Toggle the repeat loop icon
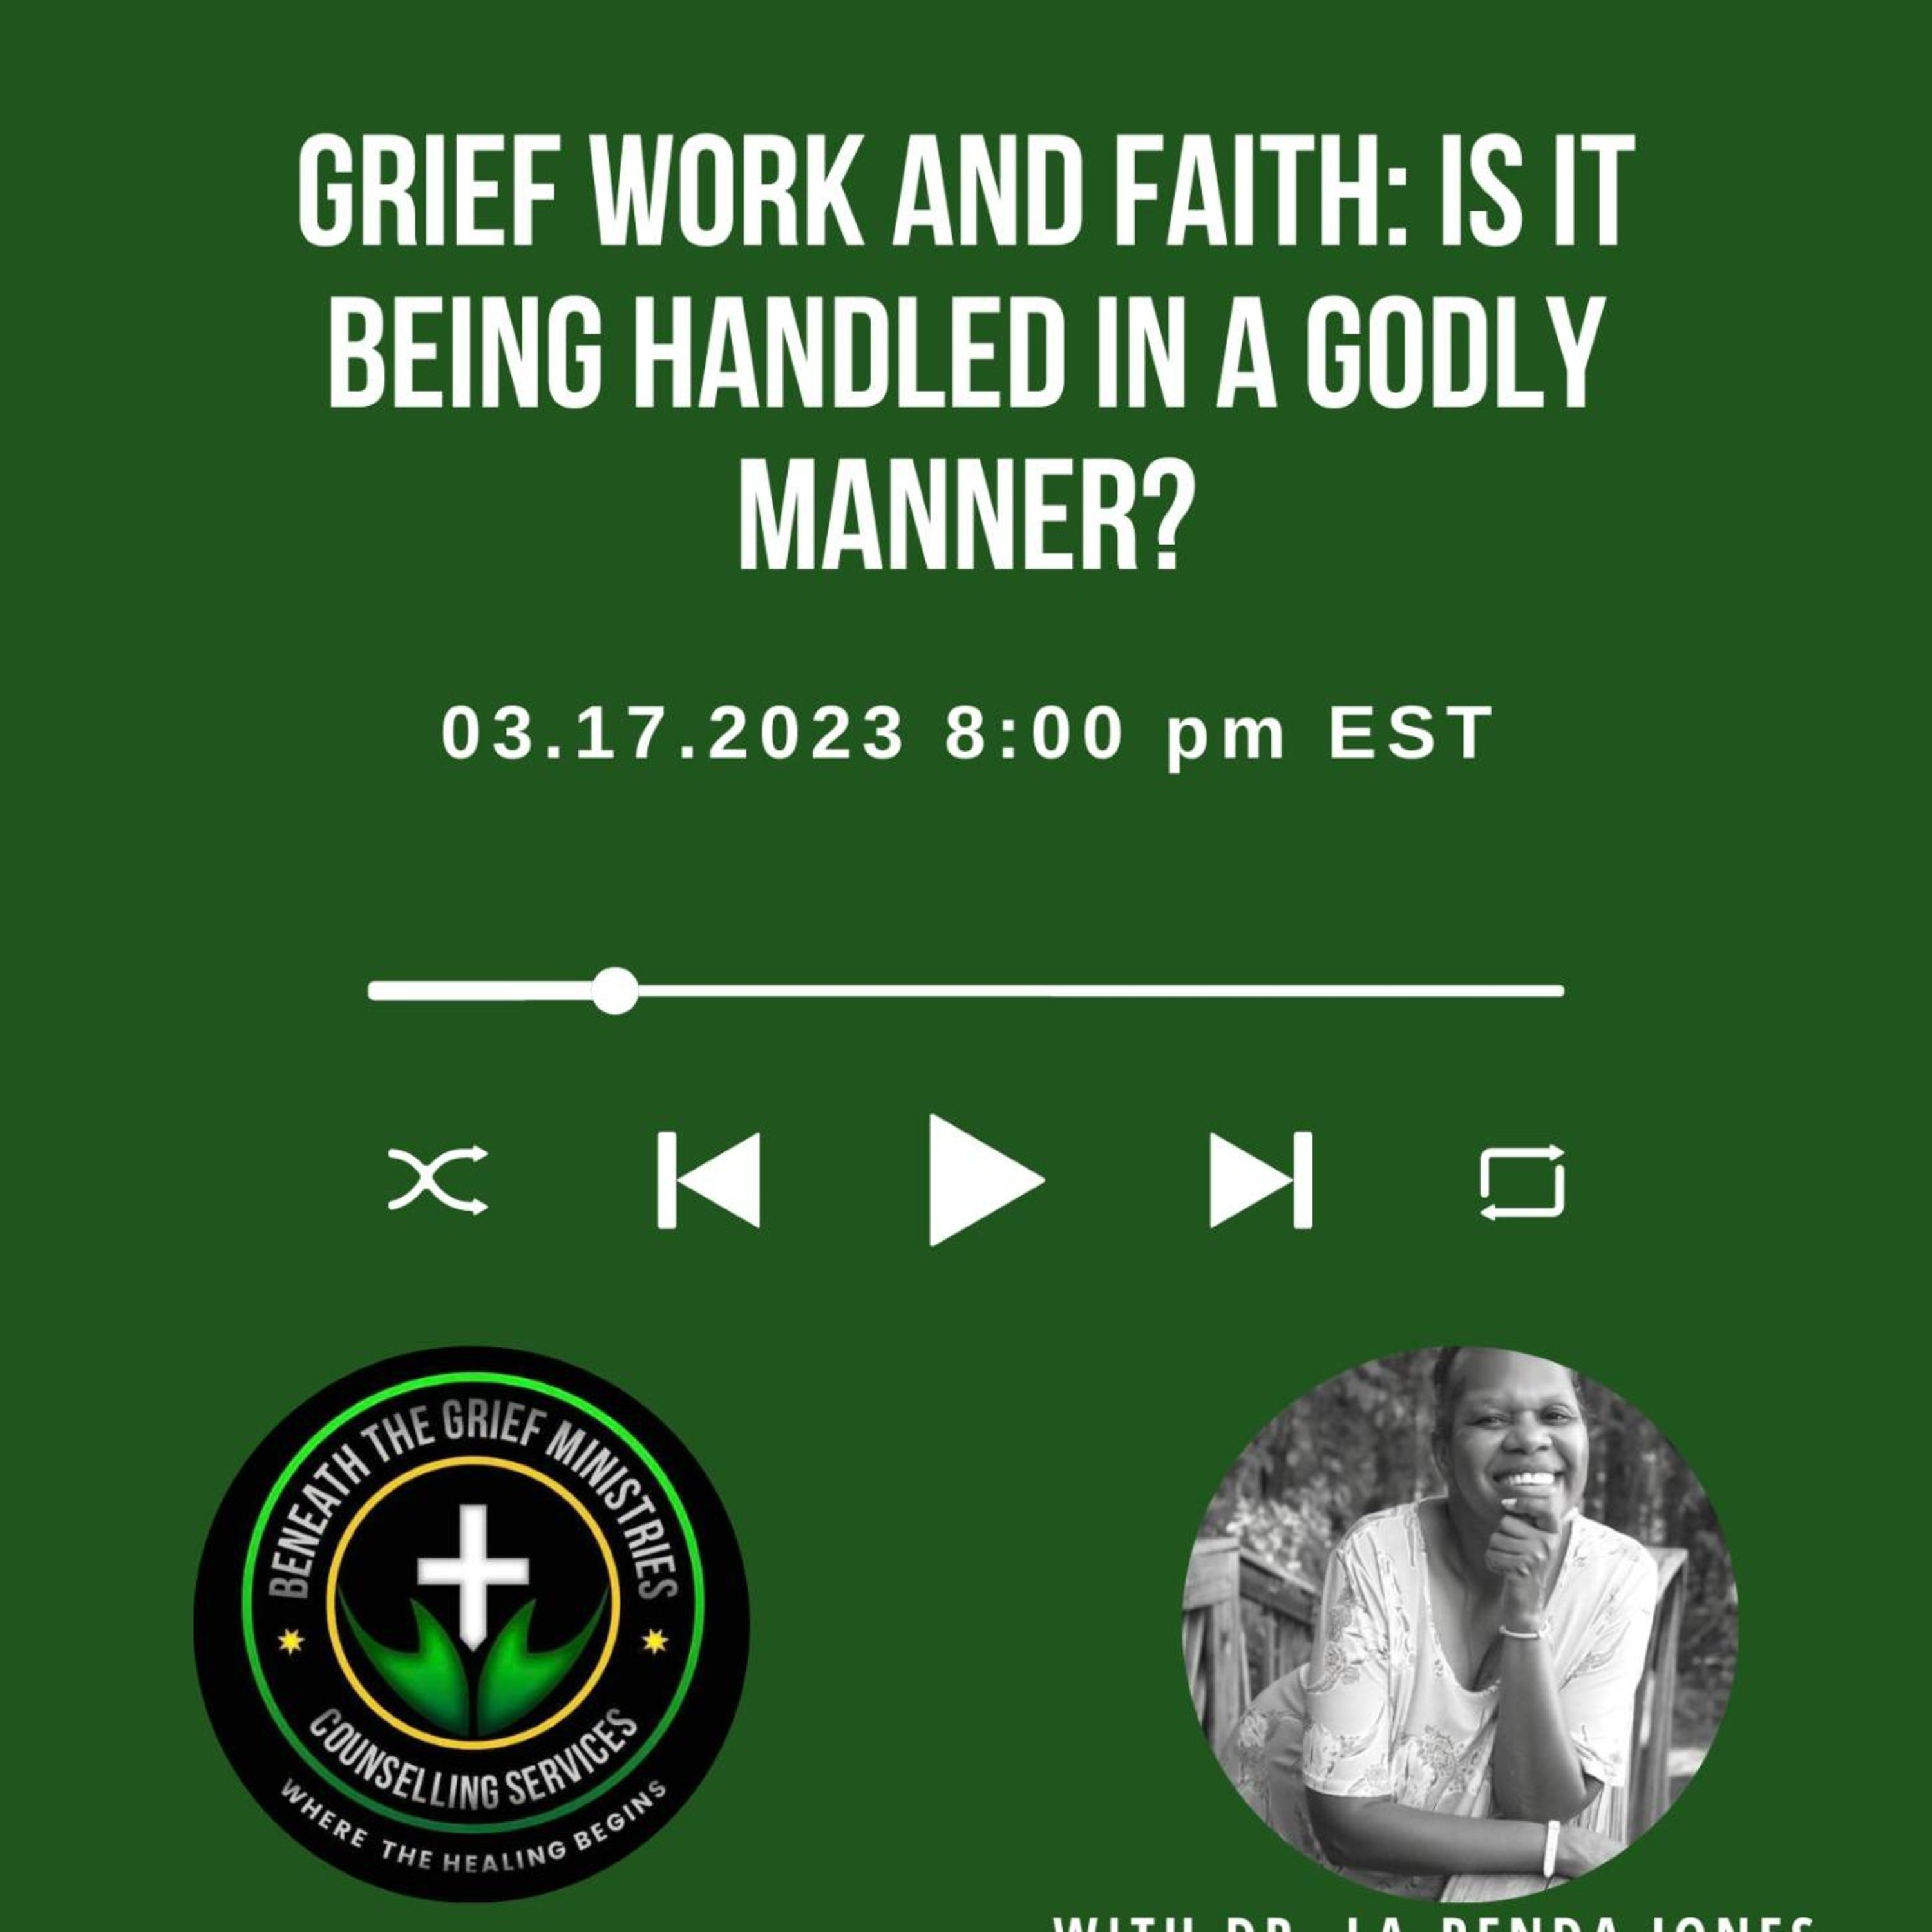This screenshot has height=1932, width=1932. coord(1522,1181)
